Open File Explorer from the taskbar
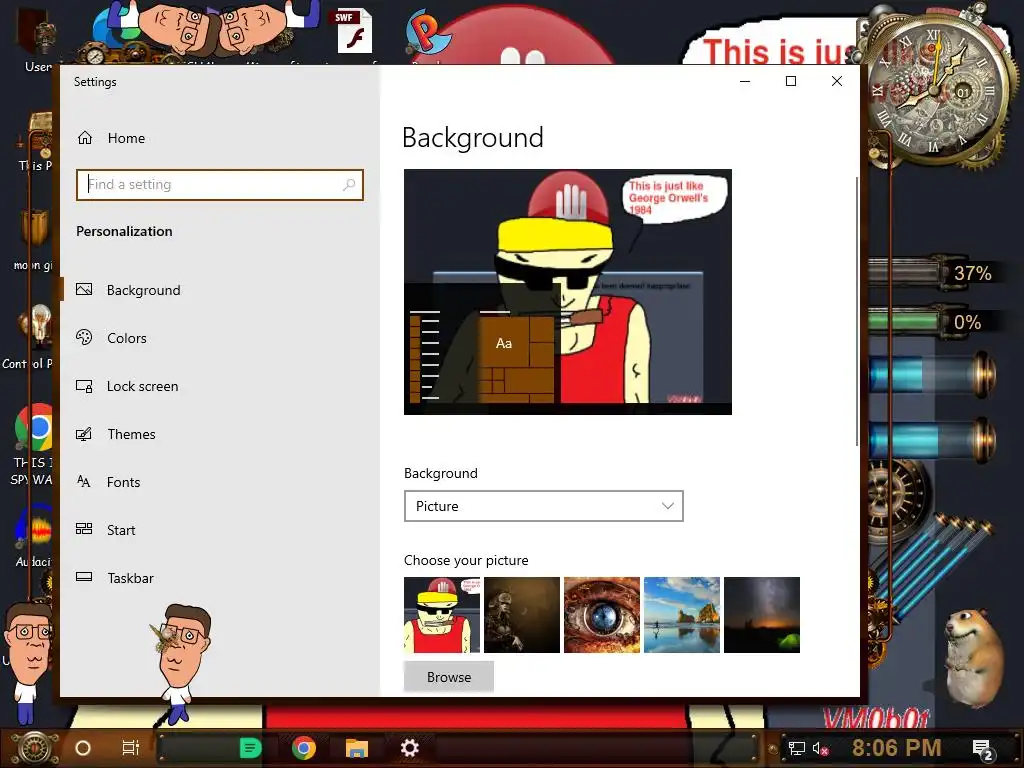The image size is (1024, 768). [357, 748]
